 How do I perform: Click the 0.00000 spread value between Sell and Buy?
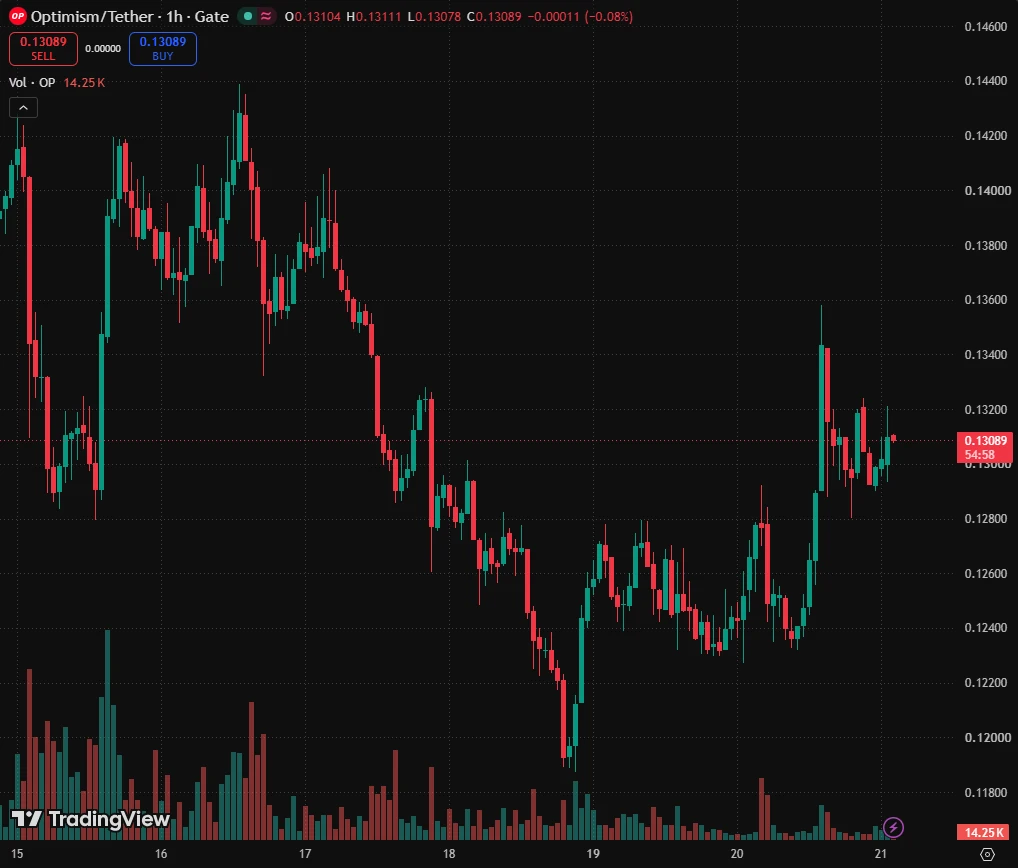[x=103, y=49]
